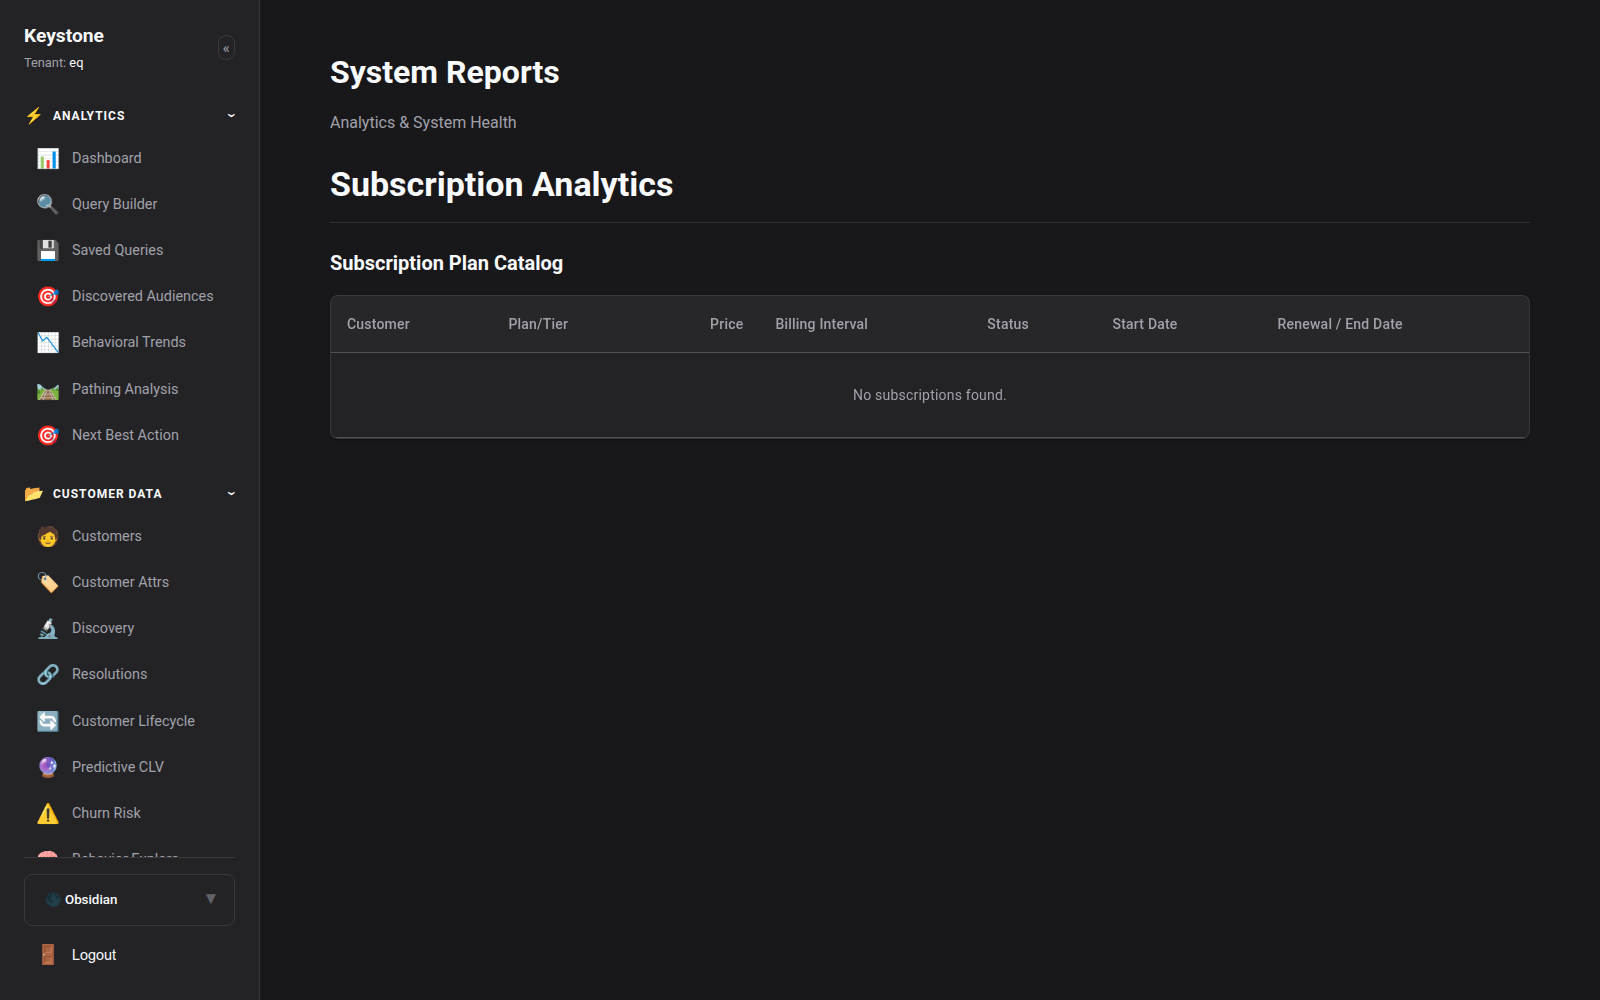Click the Predictive CLV crystal ball icon
Screen dimensions: 1600x1000
pos(48,768)
